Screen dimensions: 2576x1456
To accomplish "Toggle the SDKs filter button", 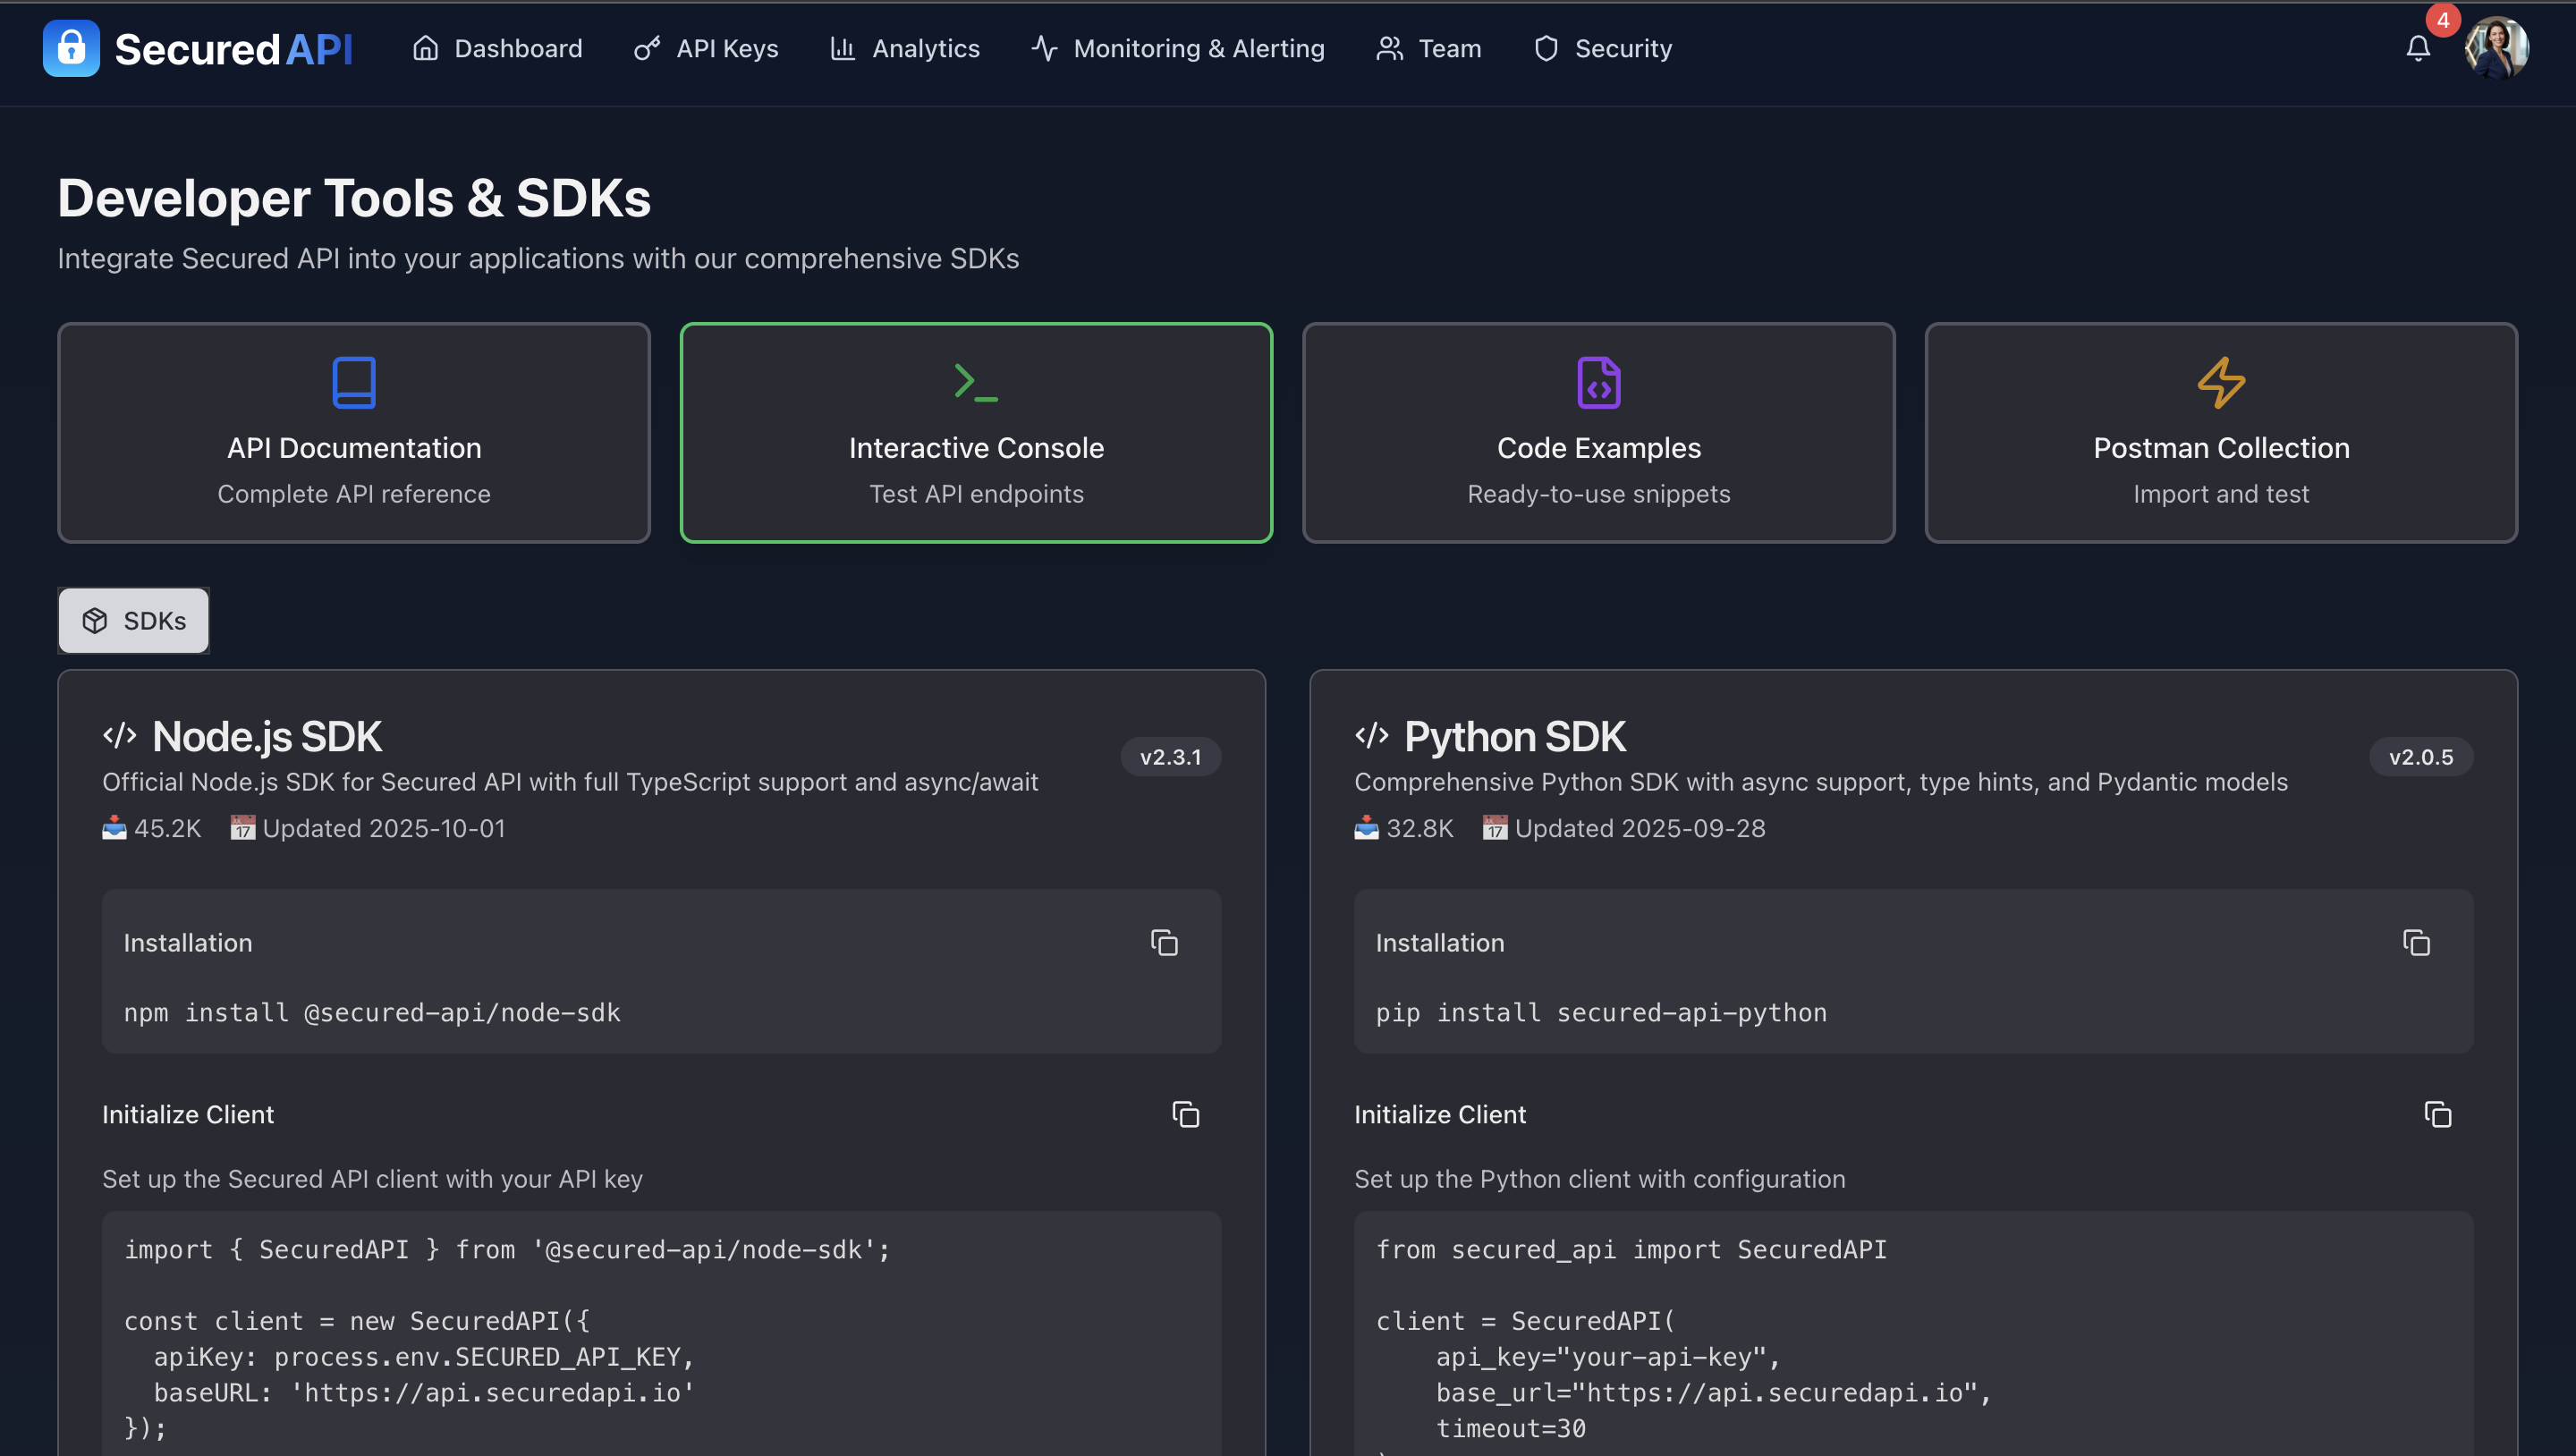I will pos(133,620).
